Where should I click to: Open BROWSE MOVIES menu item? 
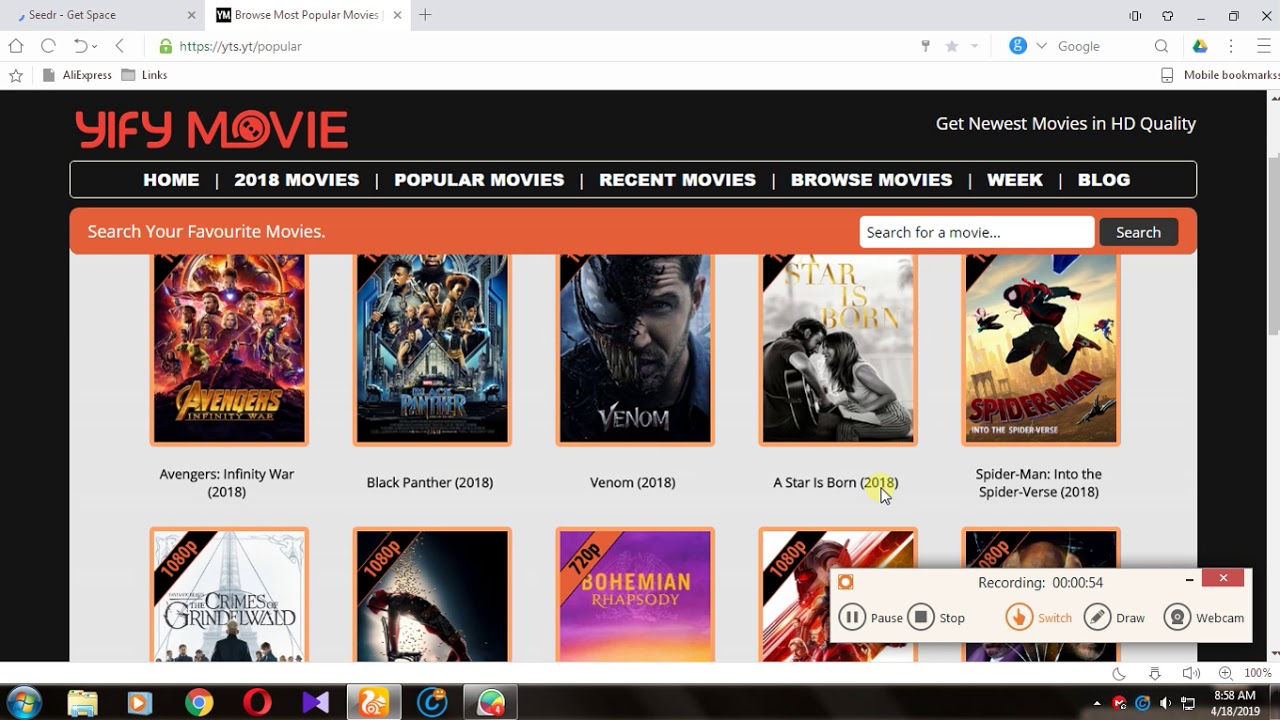[x=871, y=180]
